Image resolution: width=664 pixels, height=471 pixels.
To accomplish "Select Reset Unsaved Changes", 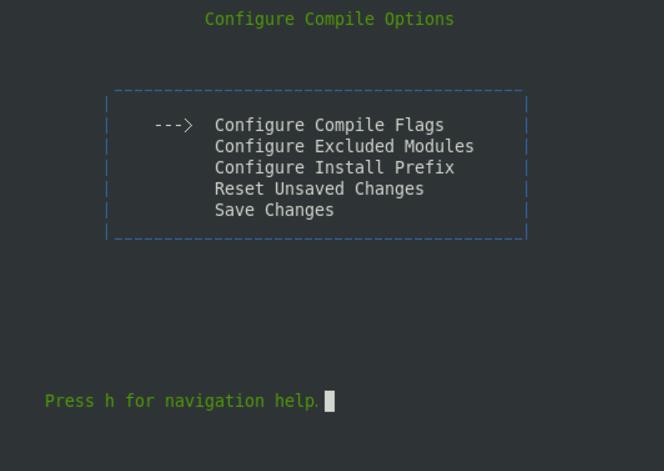I will [319, 189].
